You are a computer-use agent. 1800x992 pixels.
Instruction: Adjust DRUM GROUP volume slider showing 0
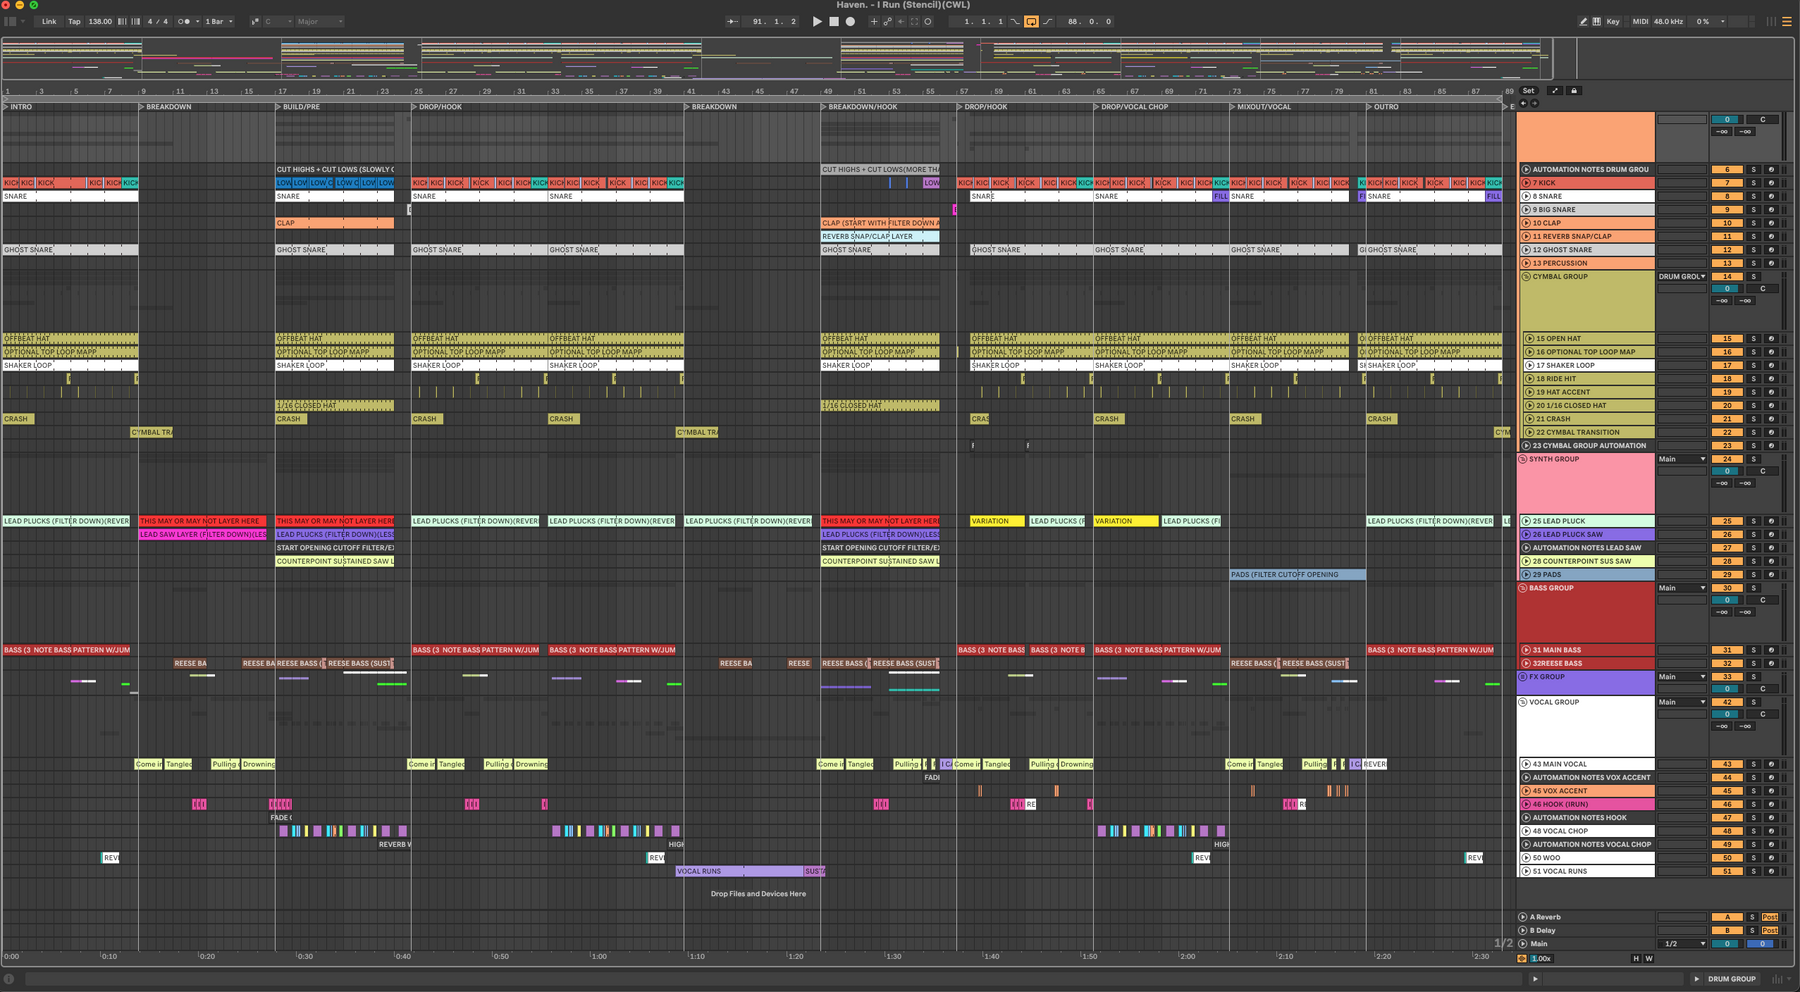click(x=1727, y=119)
